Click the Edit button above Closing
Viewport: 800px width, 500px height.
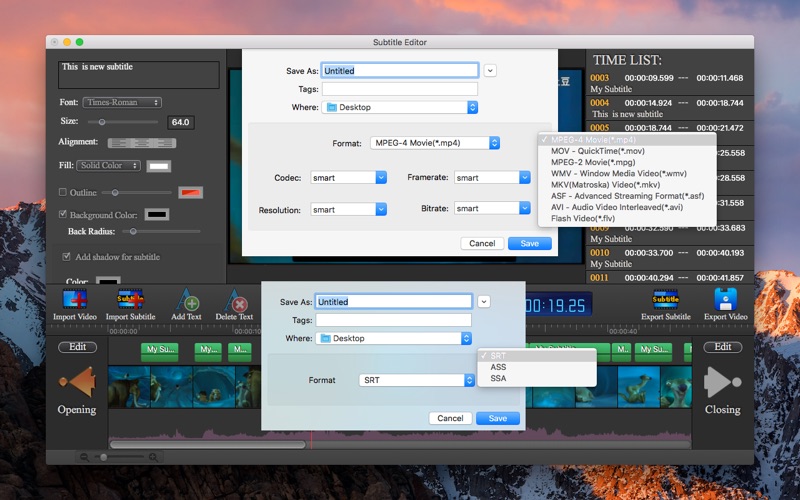(x=722, y=347)
